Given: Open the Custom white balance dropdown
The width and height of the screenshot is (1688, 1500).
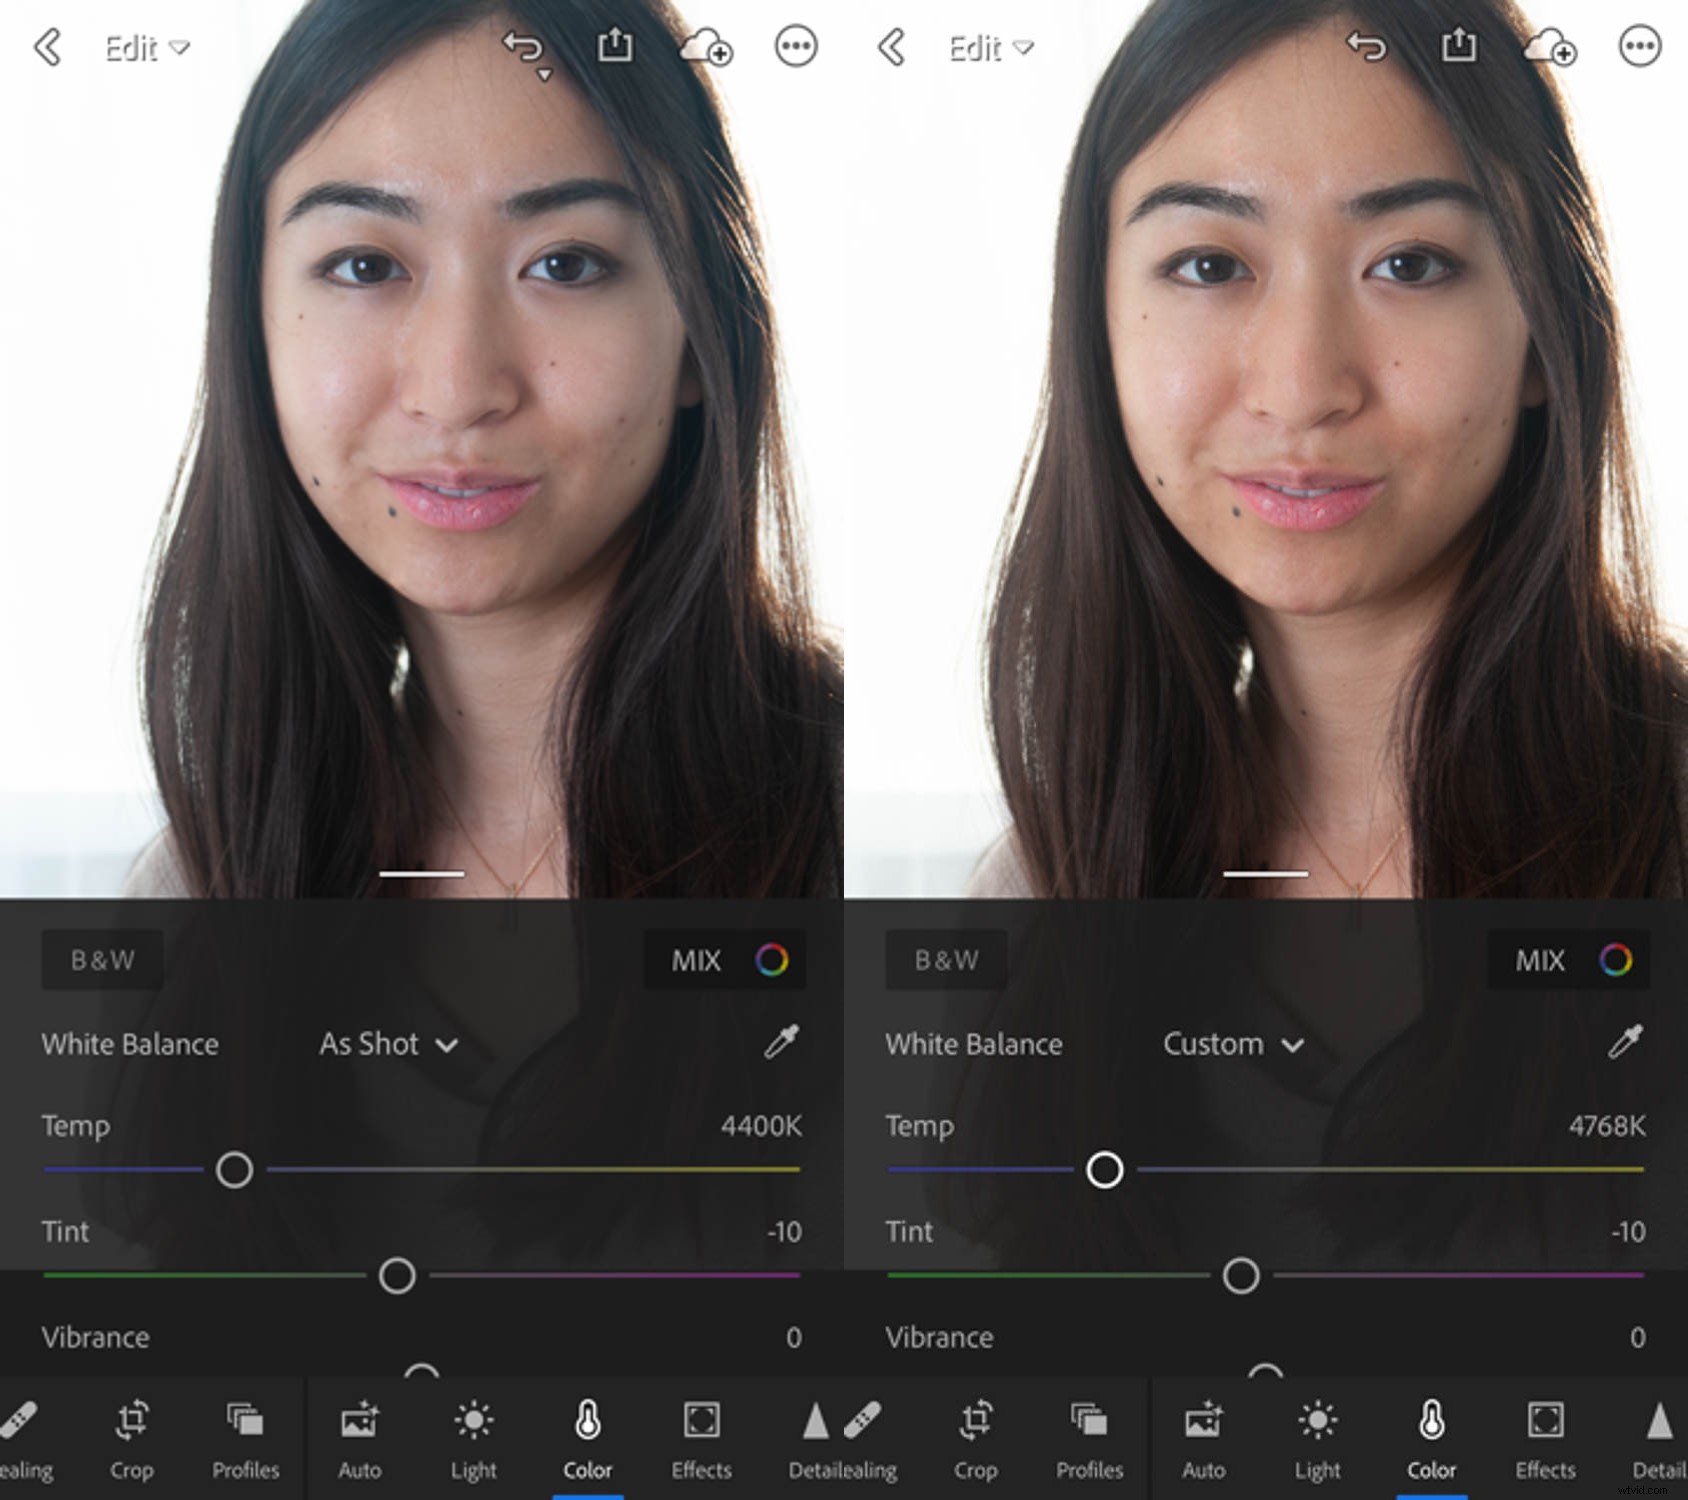Looking at the screenshot, I should coord(1230,1044).
